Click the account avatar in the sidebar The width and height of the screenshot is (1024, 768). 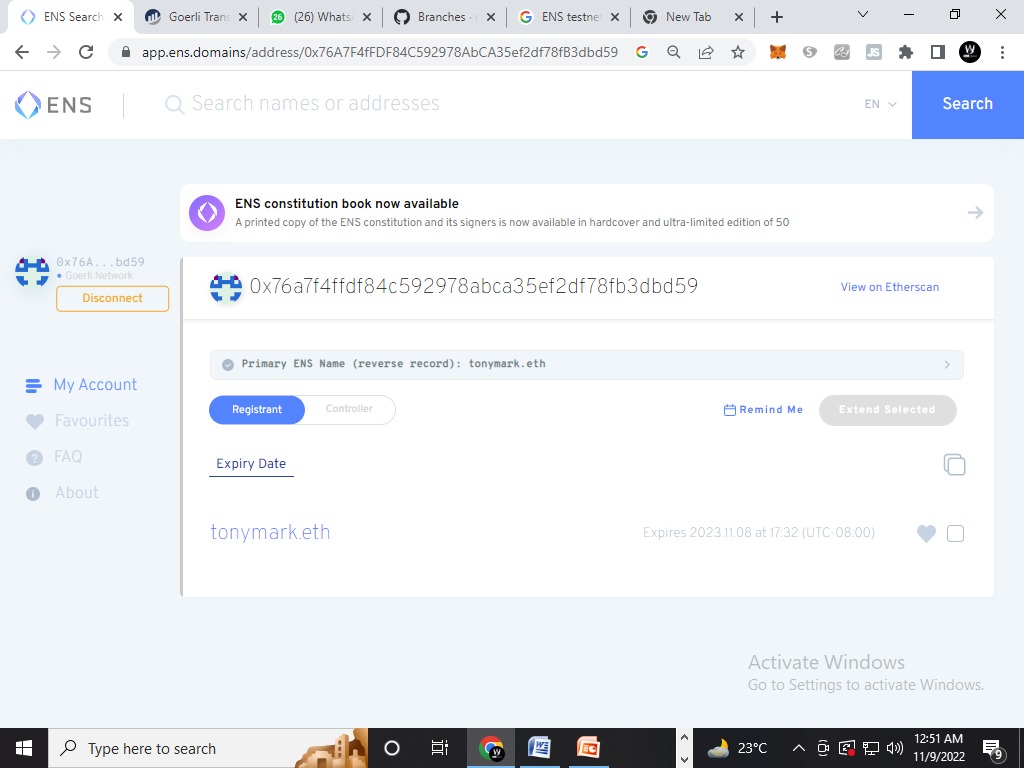click(x=32, y=272)
